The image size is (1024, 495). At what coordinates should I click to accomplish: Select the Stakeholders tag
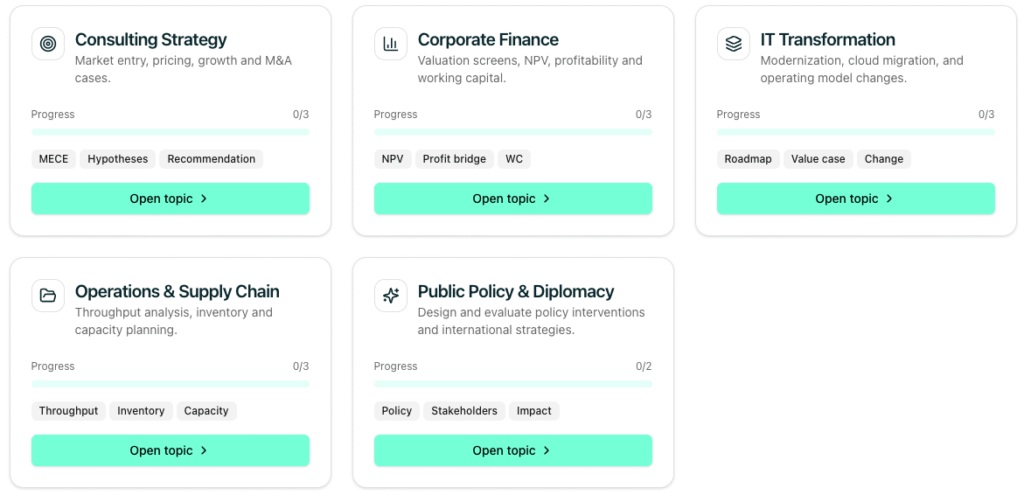click(464, 411)
